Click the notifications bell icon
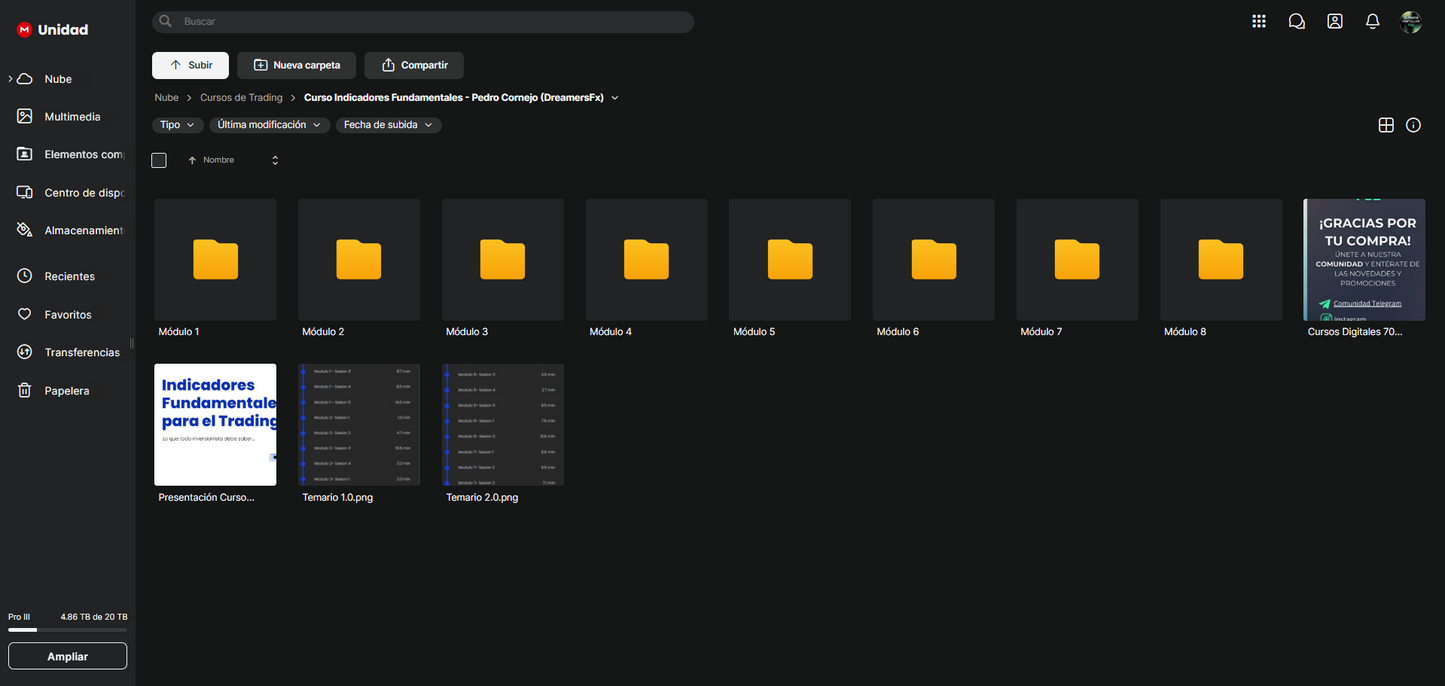Screen dimensions: 1445x686 [1373, 21]
